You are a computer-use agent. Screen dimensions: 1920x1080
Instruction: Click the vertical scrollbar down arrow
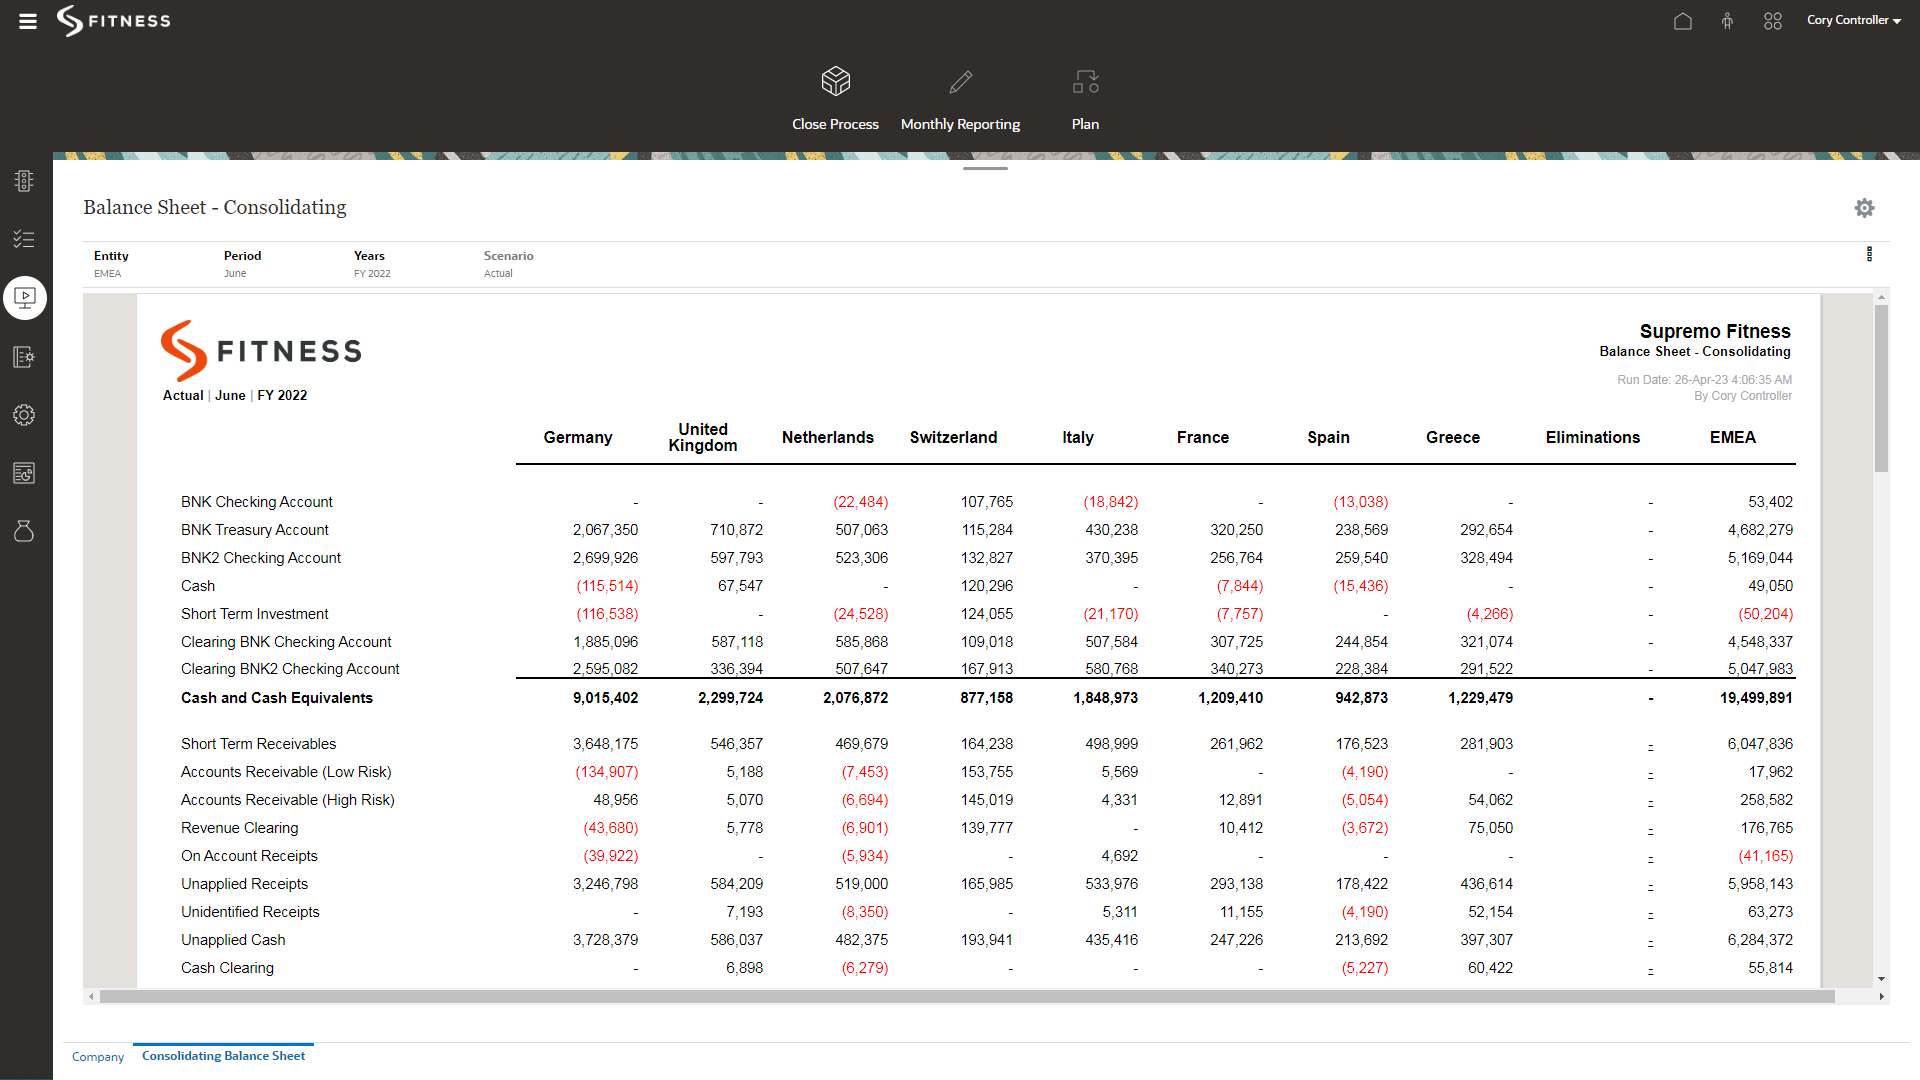click(x=1881, y=979)
